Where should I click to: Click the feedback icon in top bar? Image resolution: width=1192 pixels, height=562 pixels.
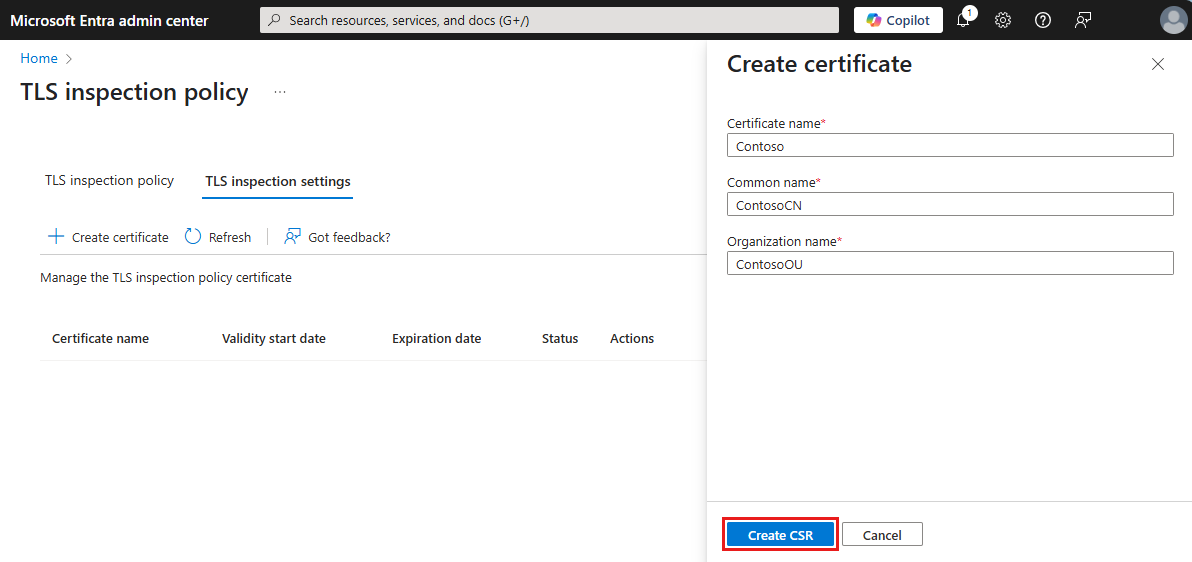[x=1083, y=20]
